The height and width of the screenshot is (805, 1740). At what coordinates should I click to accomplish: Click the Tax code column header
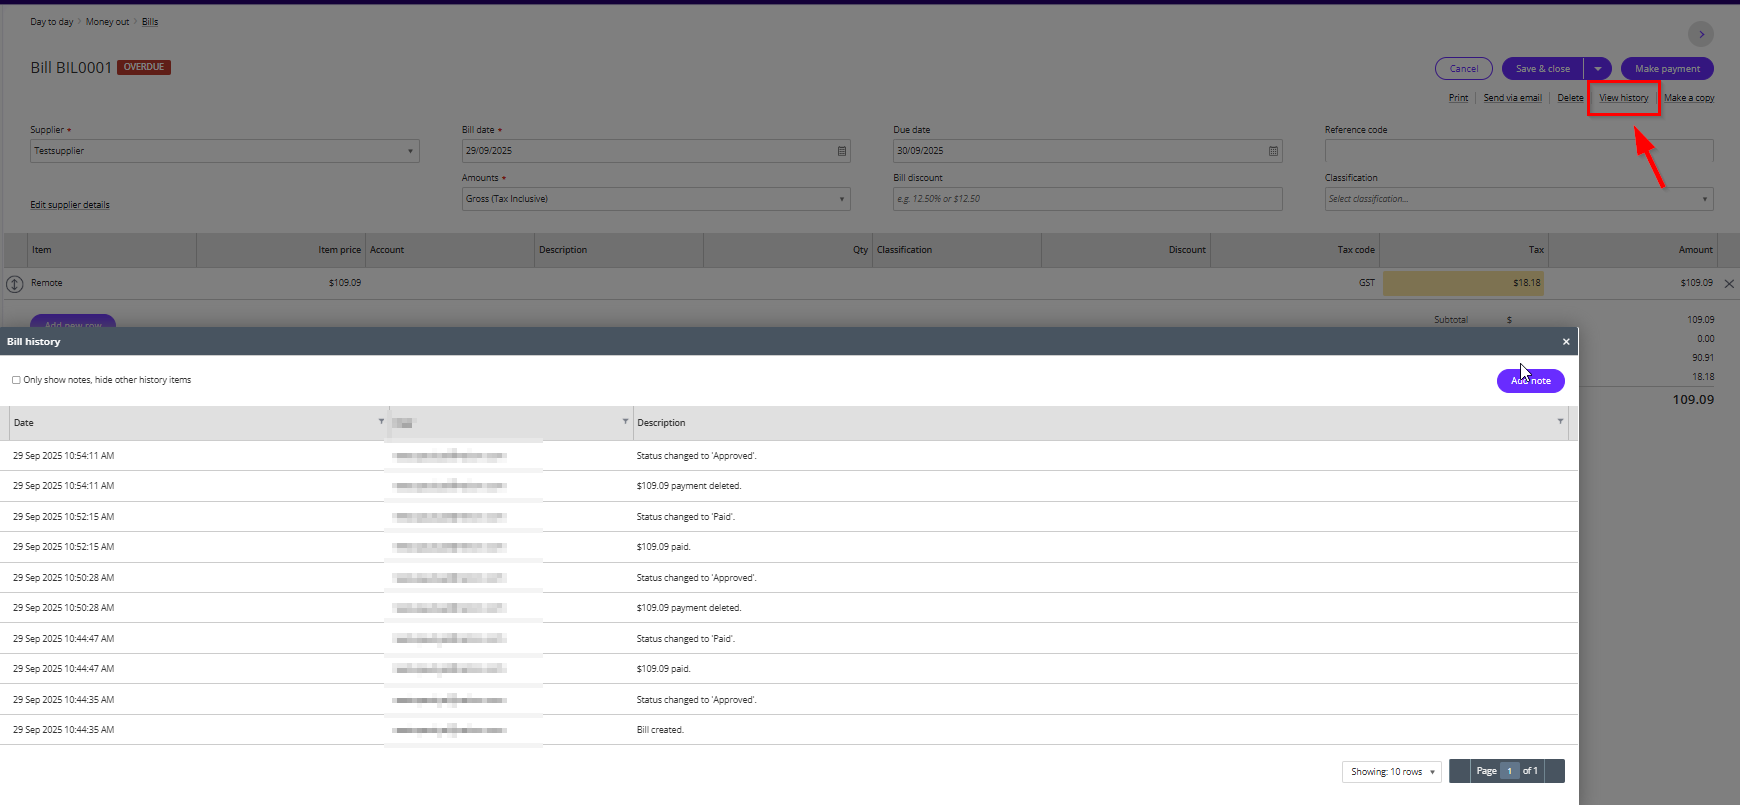[x=1356, y=250]
